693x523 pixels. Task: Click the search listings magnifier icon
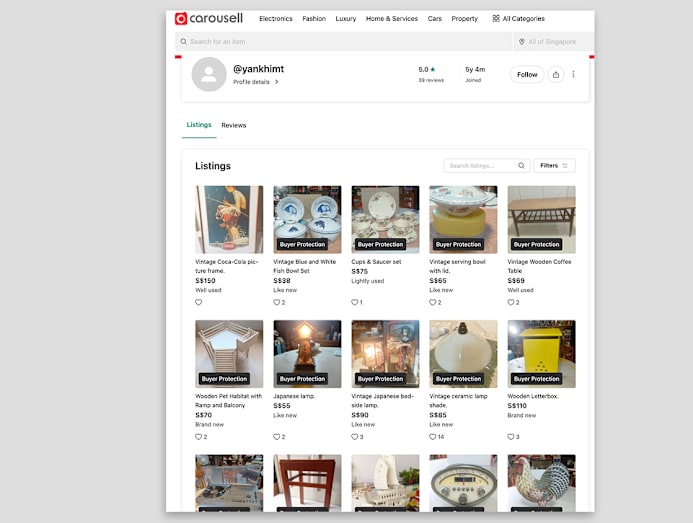click(521, 166)
